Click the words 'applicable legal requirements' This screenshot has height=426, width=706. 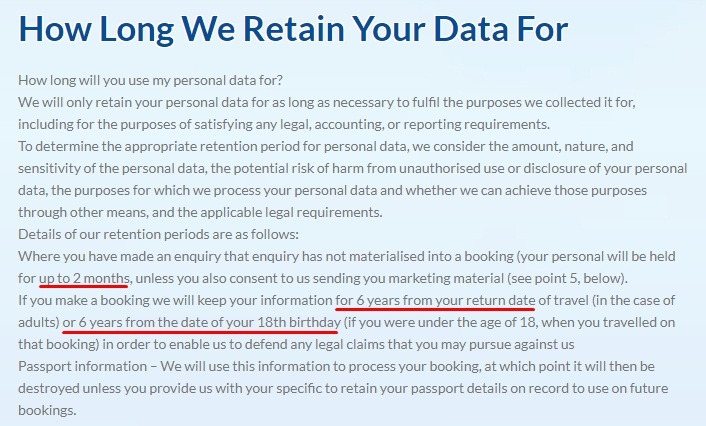pos(291,212)
